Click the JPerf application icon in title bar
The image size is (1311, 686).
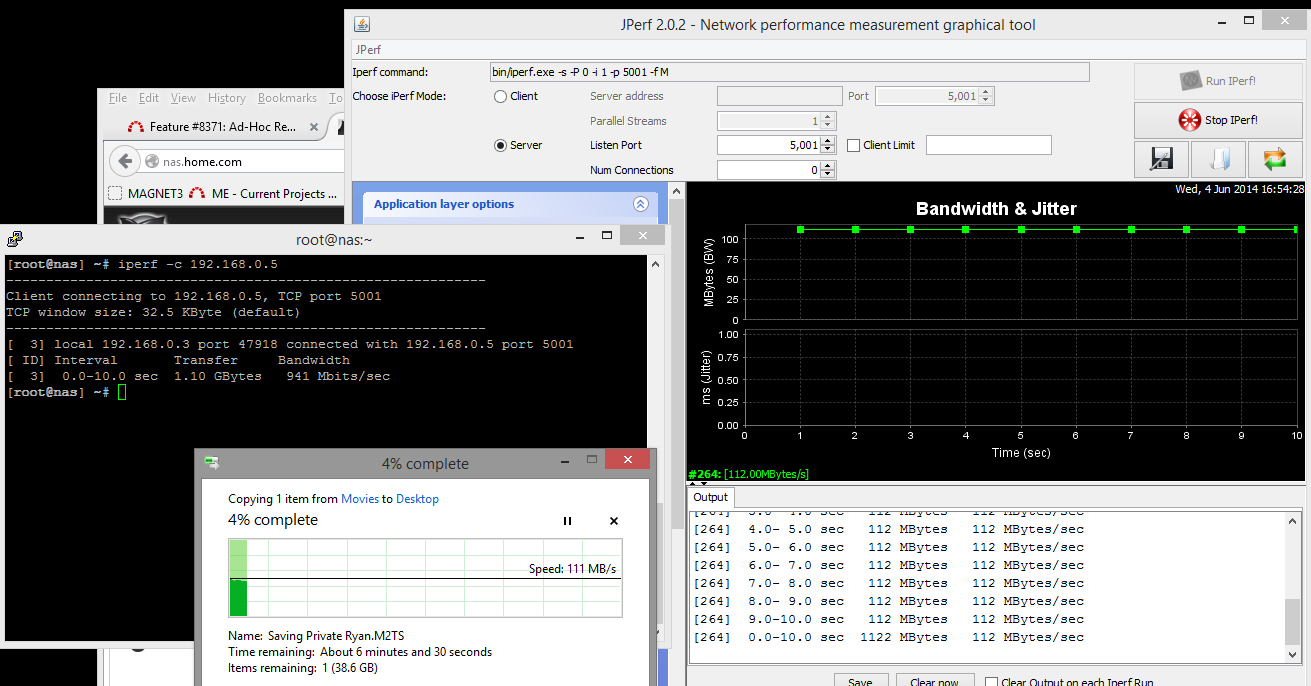click(362, 24)
